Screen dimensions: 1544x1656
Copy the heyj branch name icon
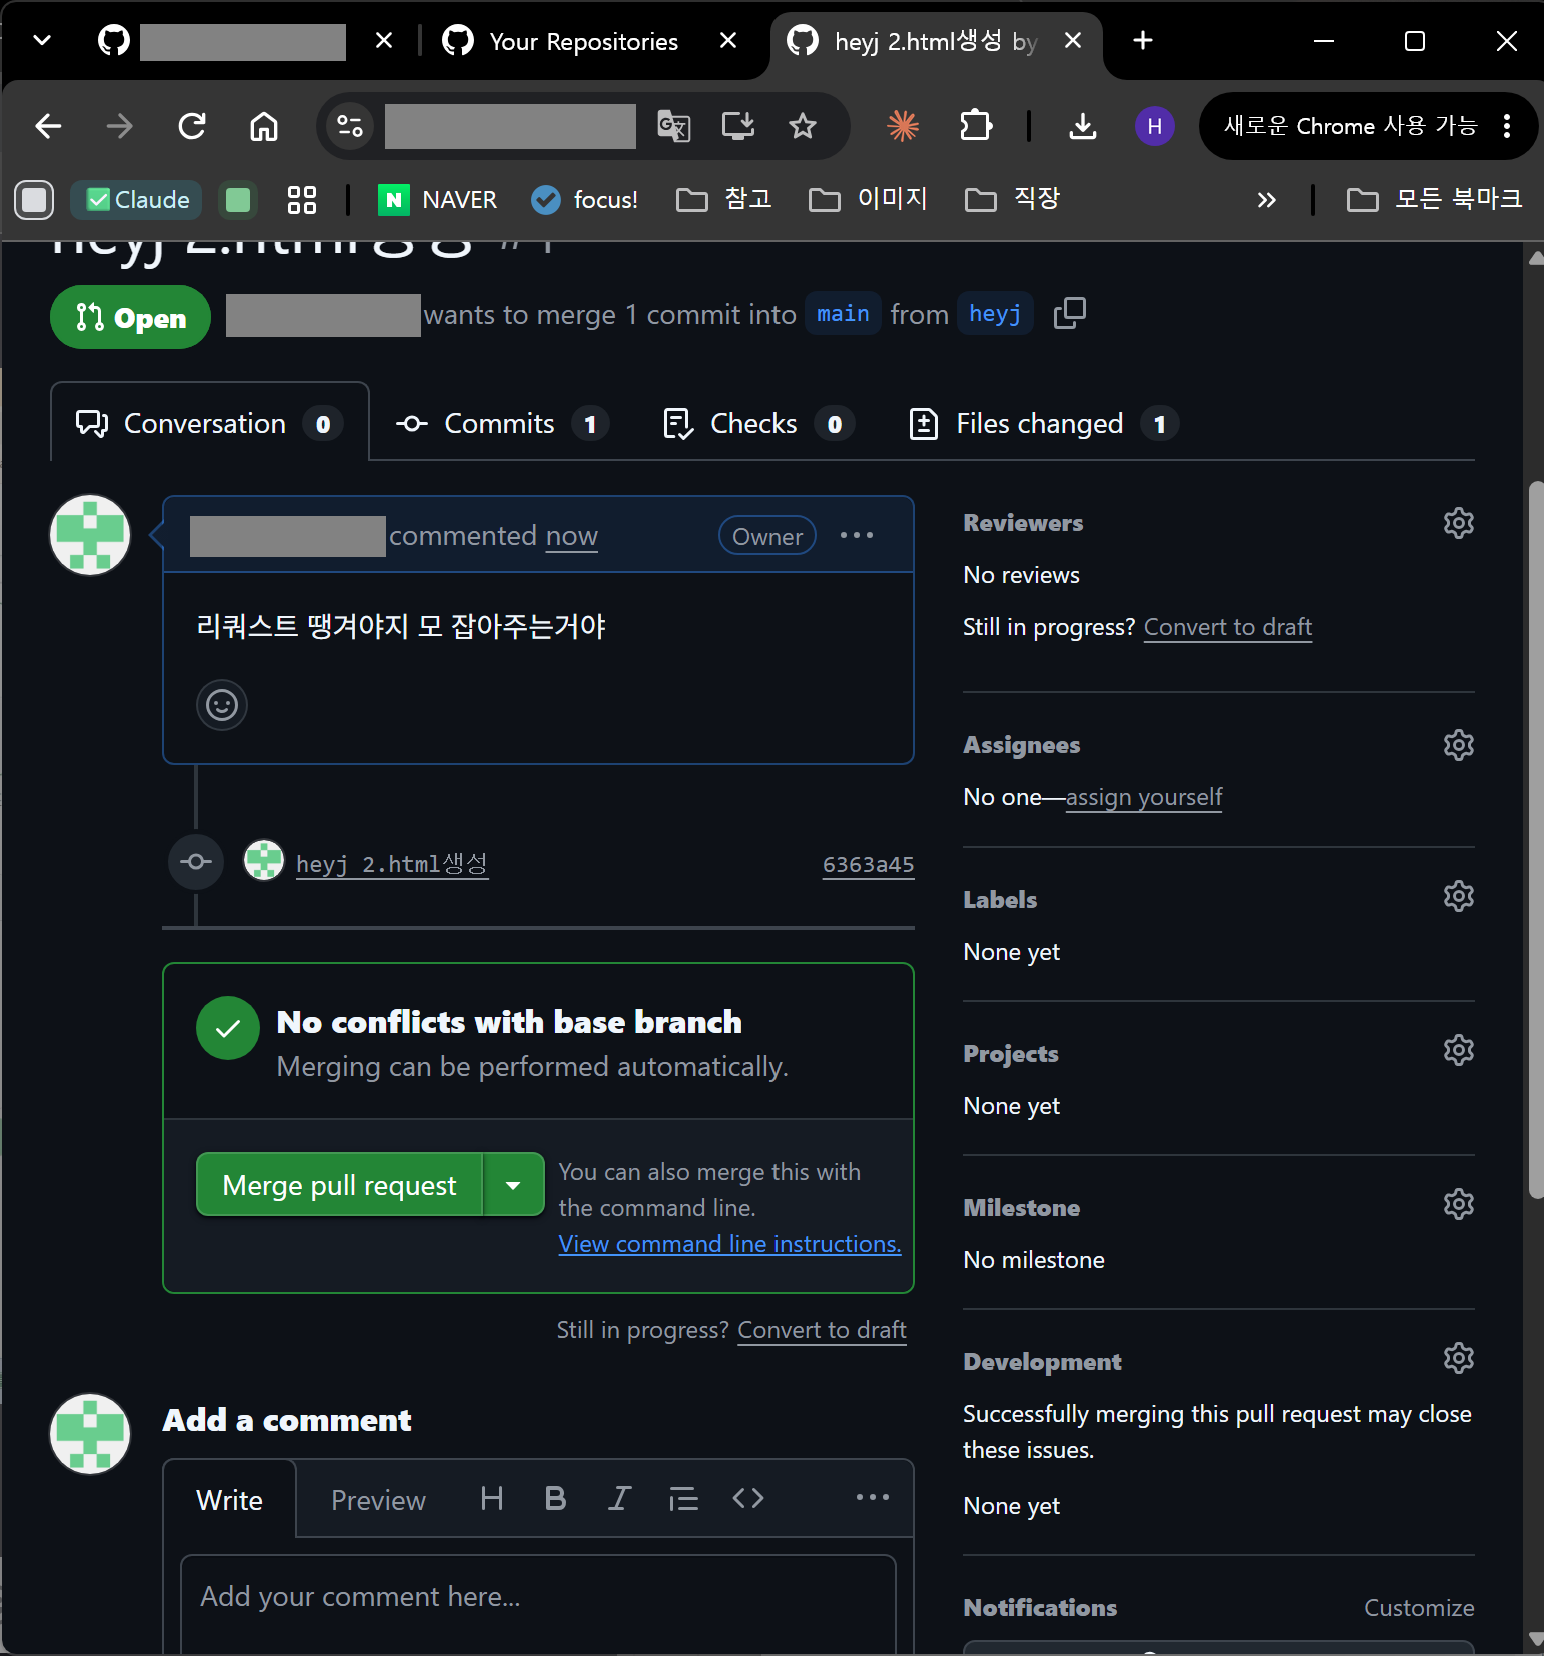click(1069, 314)
